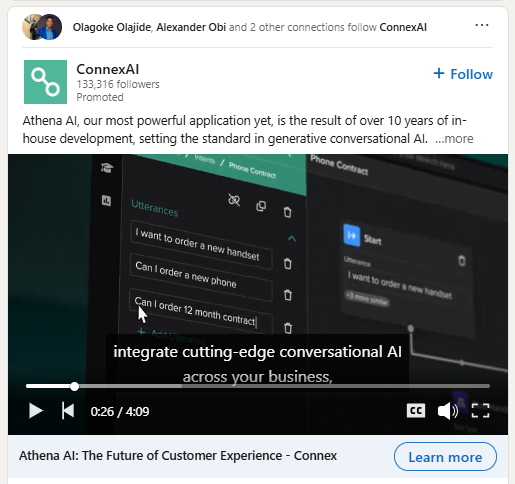Open Olagoke Olajide's profile link
Image resolution: width=515 pixels, height=484 pixels.
(x=112, y=27)
